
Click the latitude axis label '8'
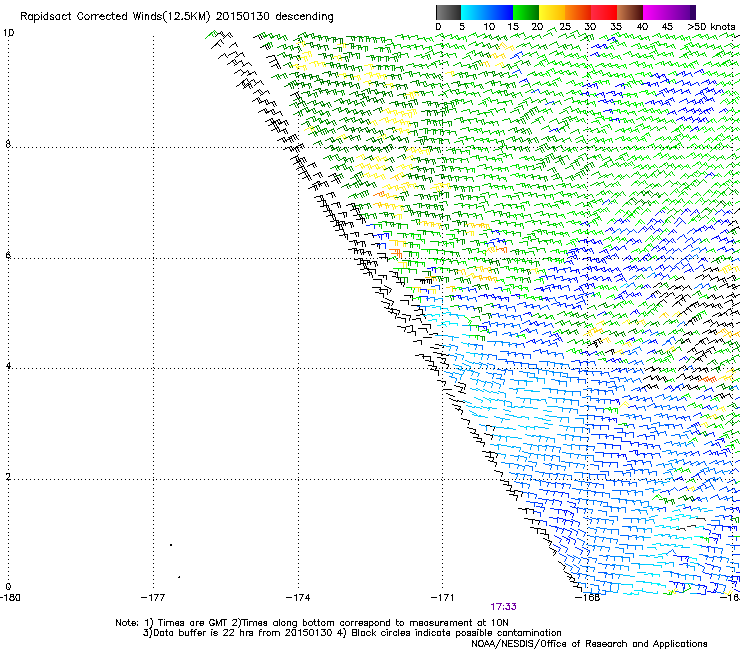tap(8, 144)
